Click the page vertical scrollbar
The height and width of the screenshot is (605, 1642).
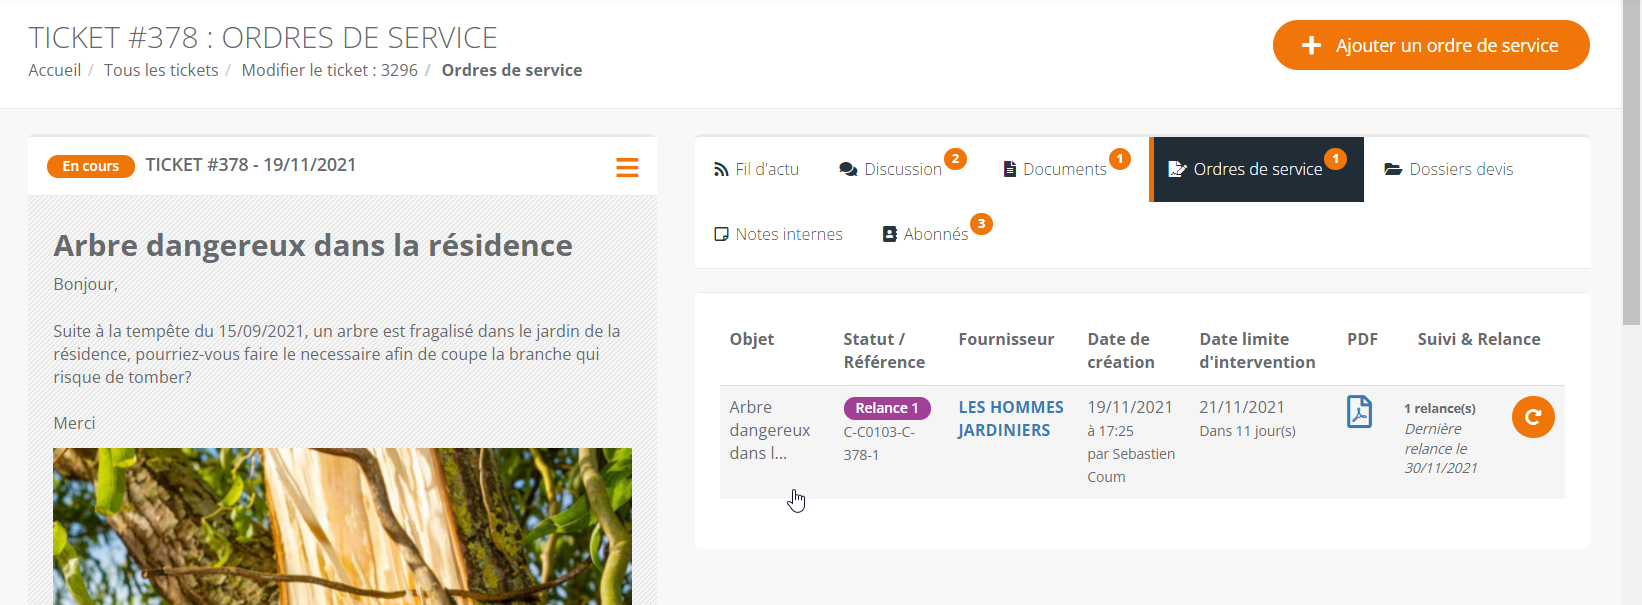(1631, 162)
